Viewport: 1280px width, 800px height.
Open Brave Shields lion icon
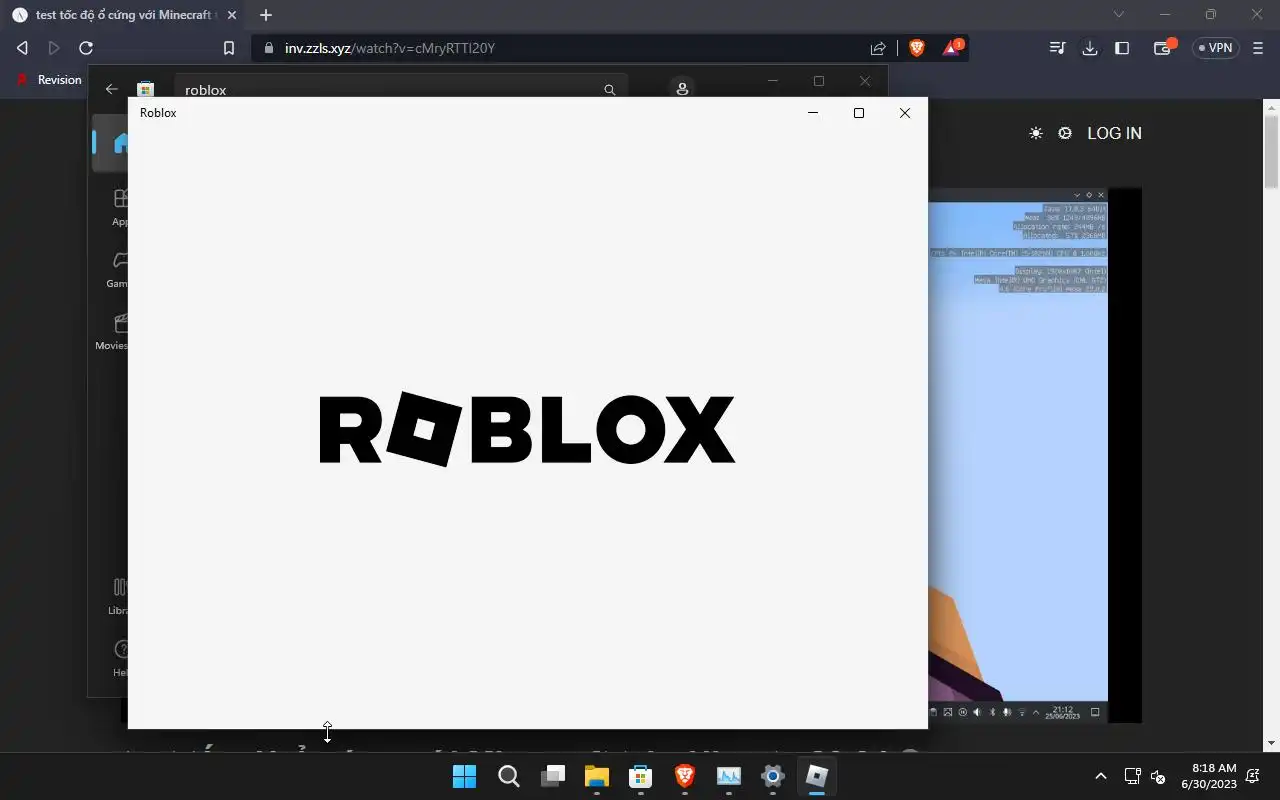click(917, 48)
